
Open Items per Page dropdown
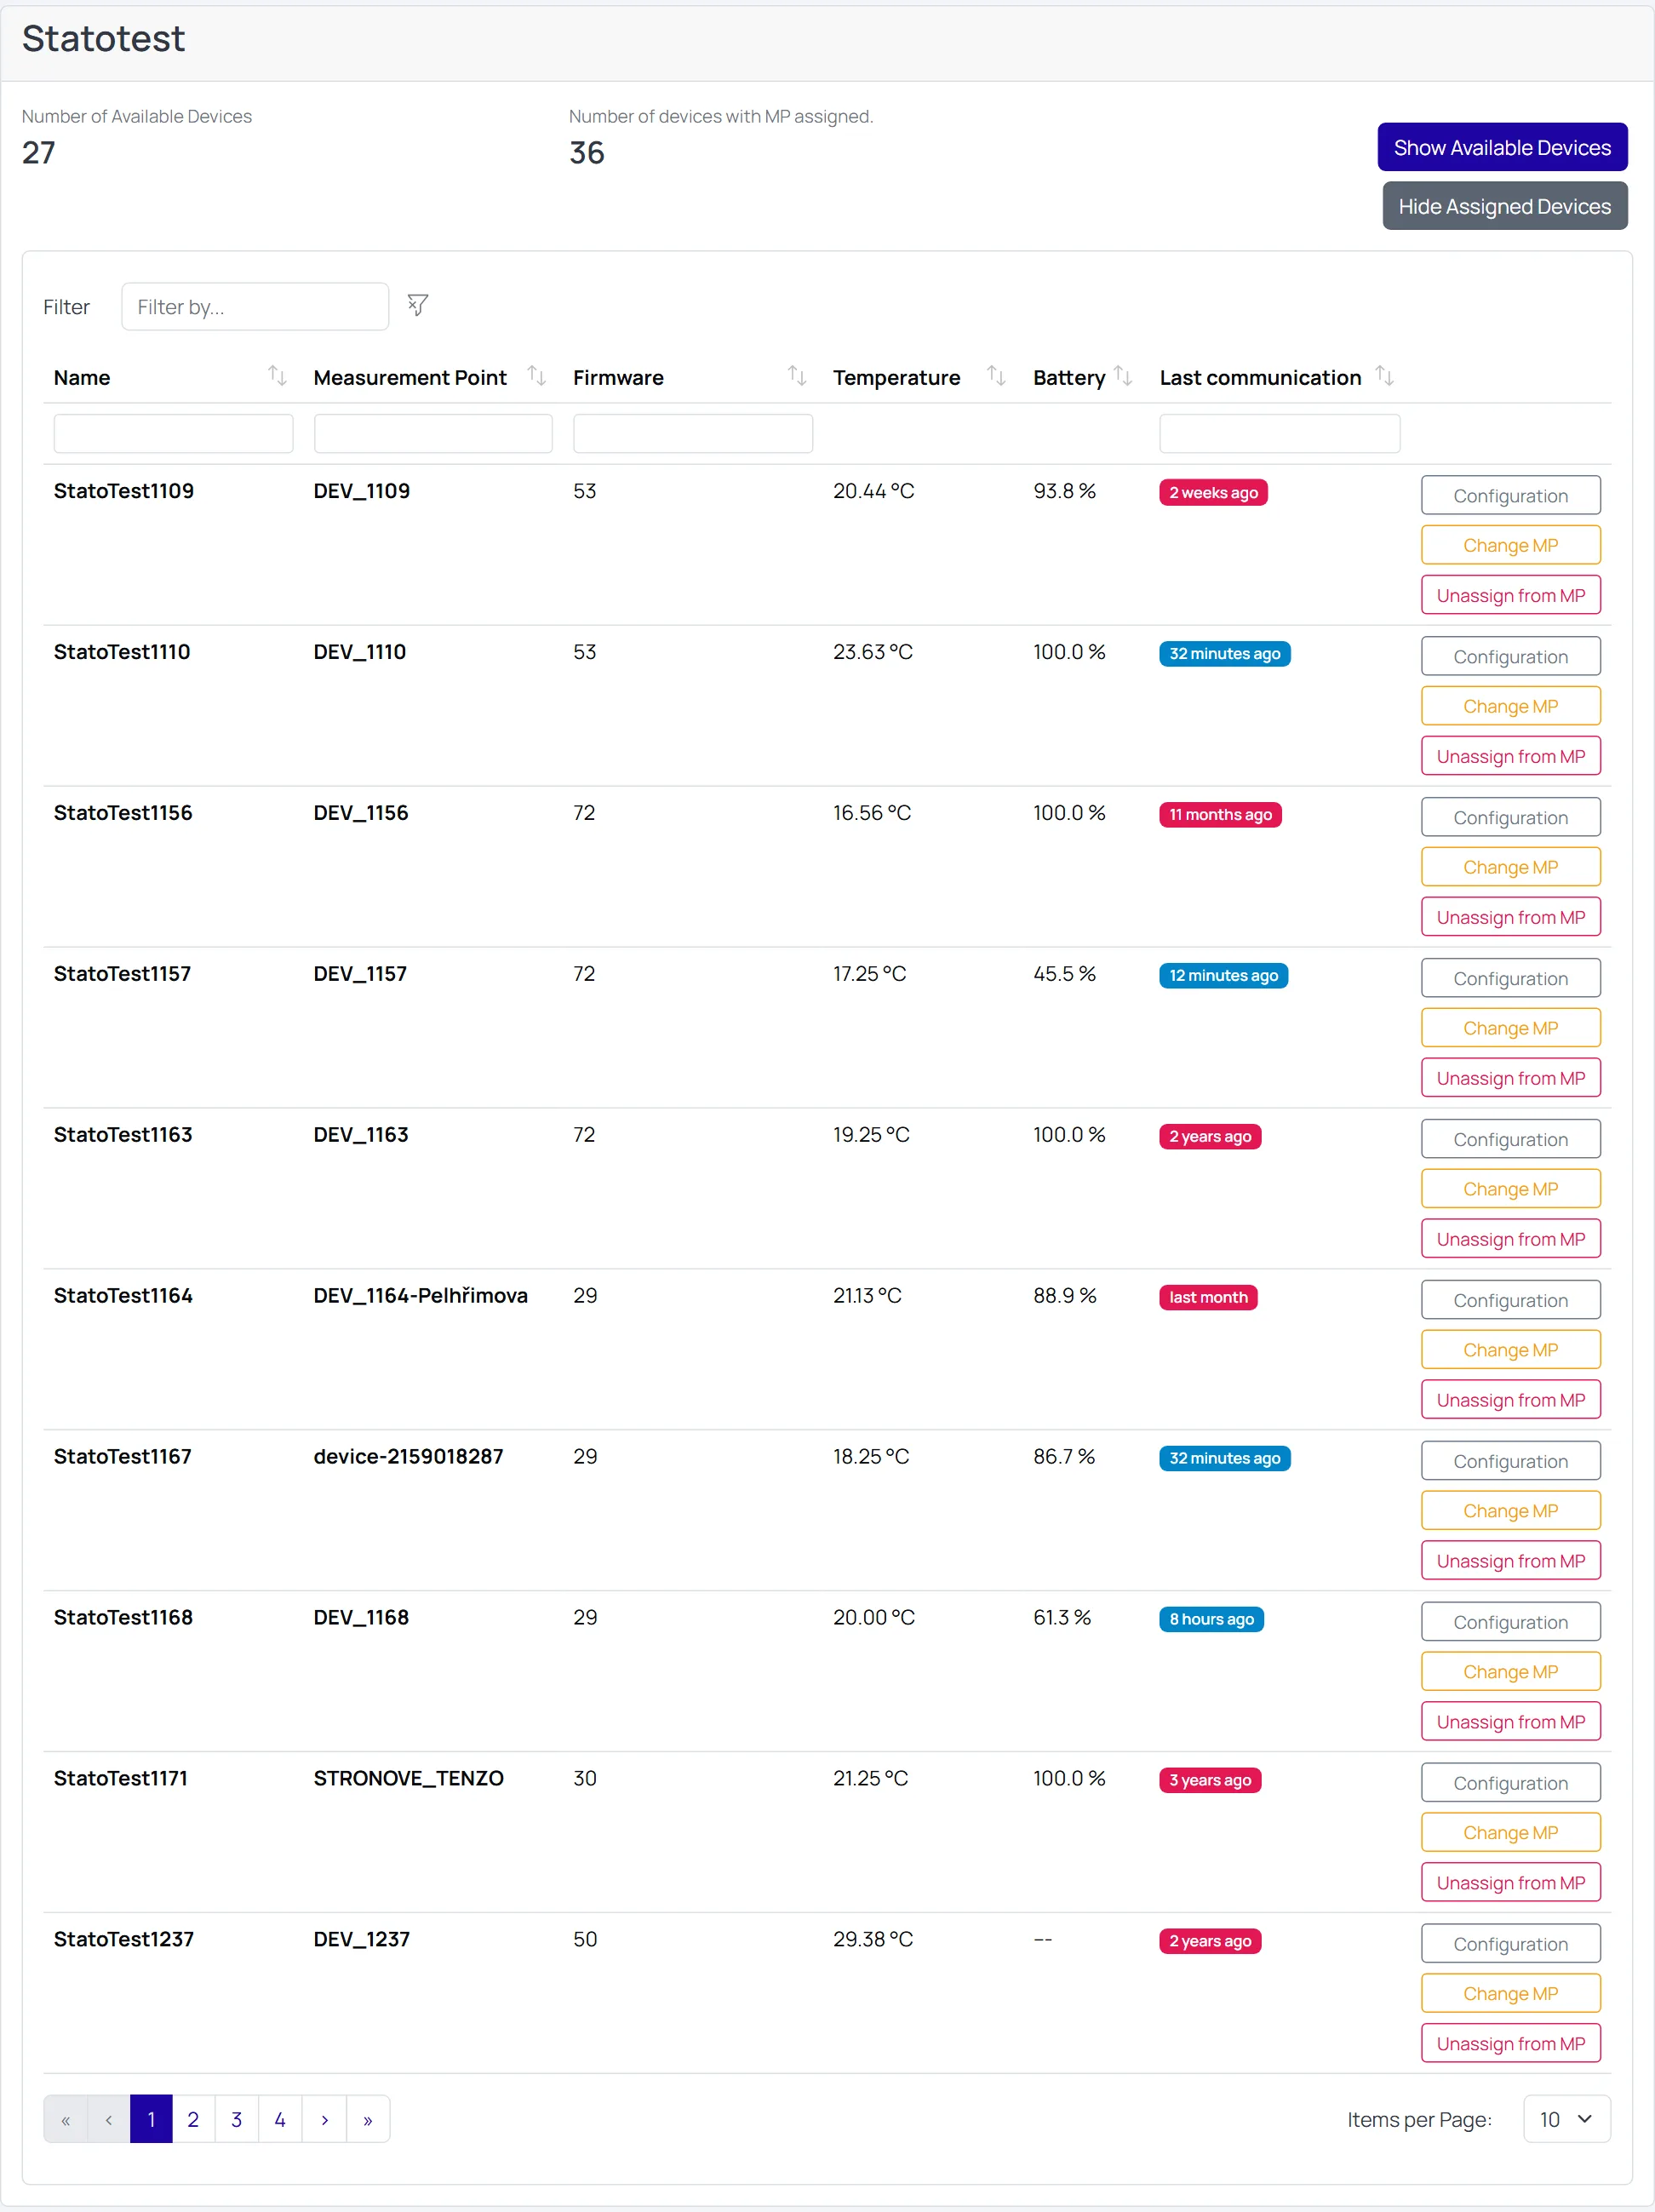pyautogui.click(x=1566, y=2119)
